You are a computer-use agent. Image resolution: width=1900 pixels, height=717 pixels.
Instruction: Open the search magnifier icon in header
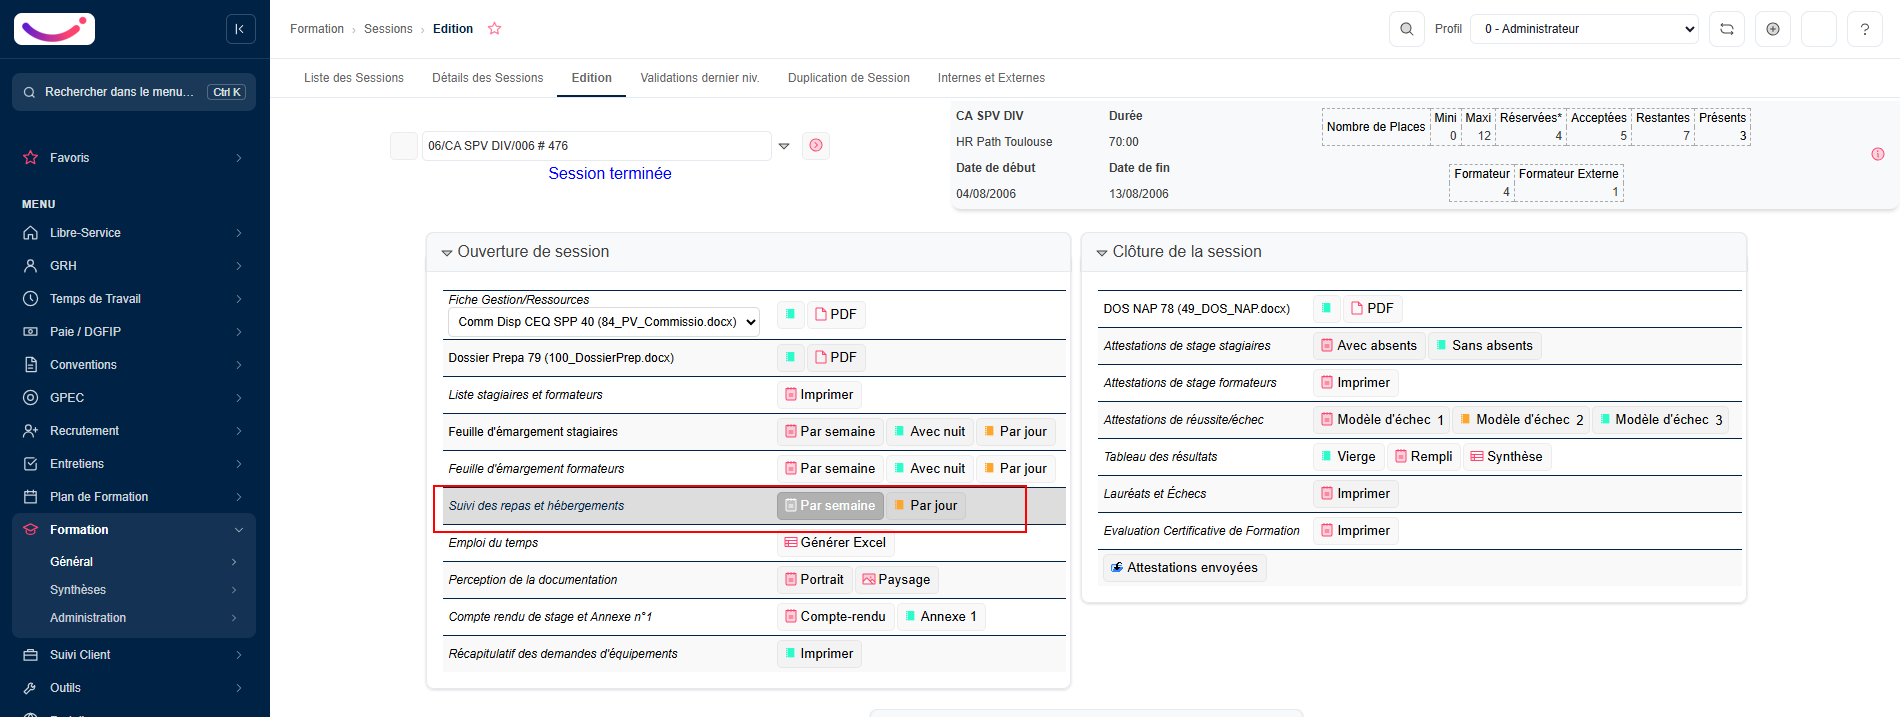click(1406, 29)
